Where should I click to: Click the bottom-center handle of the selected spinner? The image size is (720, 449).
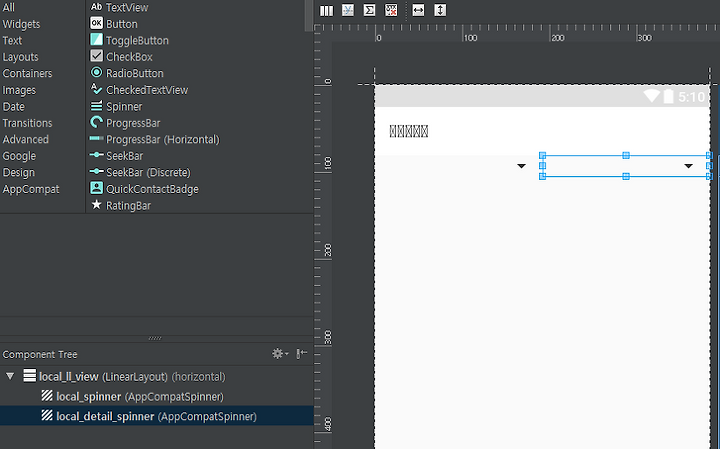pyautogui.click(x=626, y=176)
